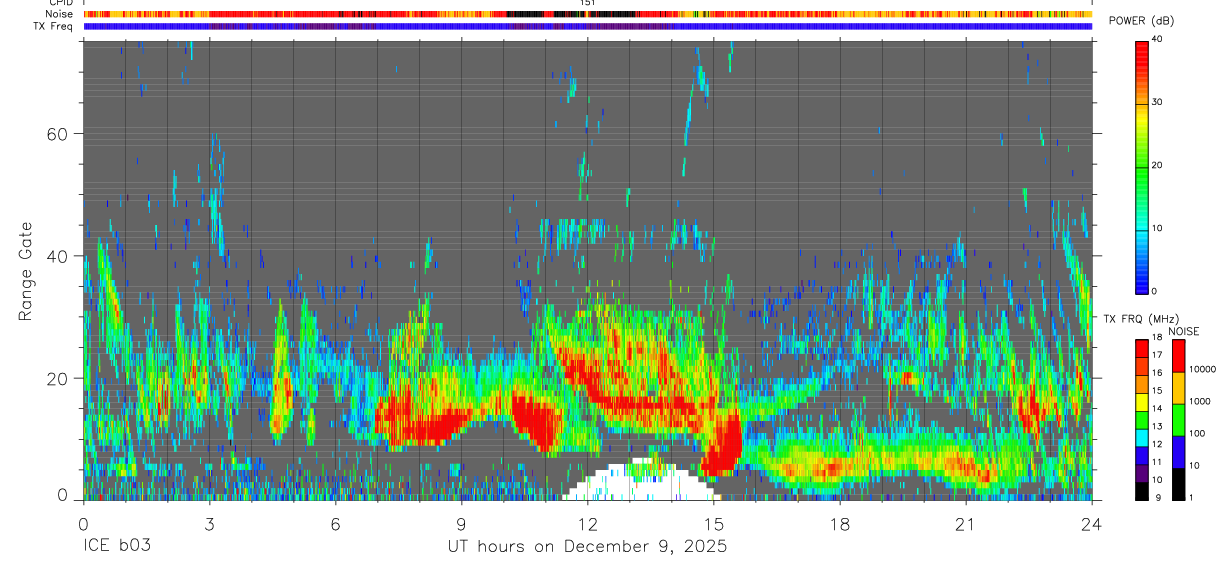Image resolution: width=1228 pixels, height=567 pixels.
Task: Click the TX Freq strip row label
Action: (x=54, y=26)
